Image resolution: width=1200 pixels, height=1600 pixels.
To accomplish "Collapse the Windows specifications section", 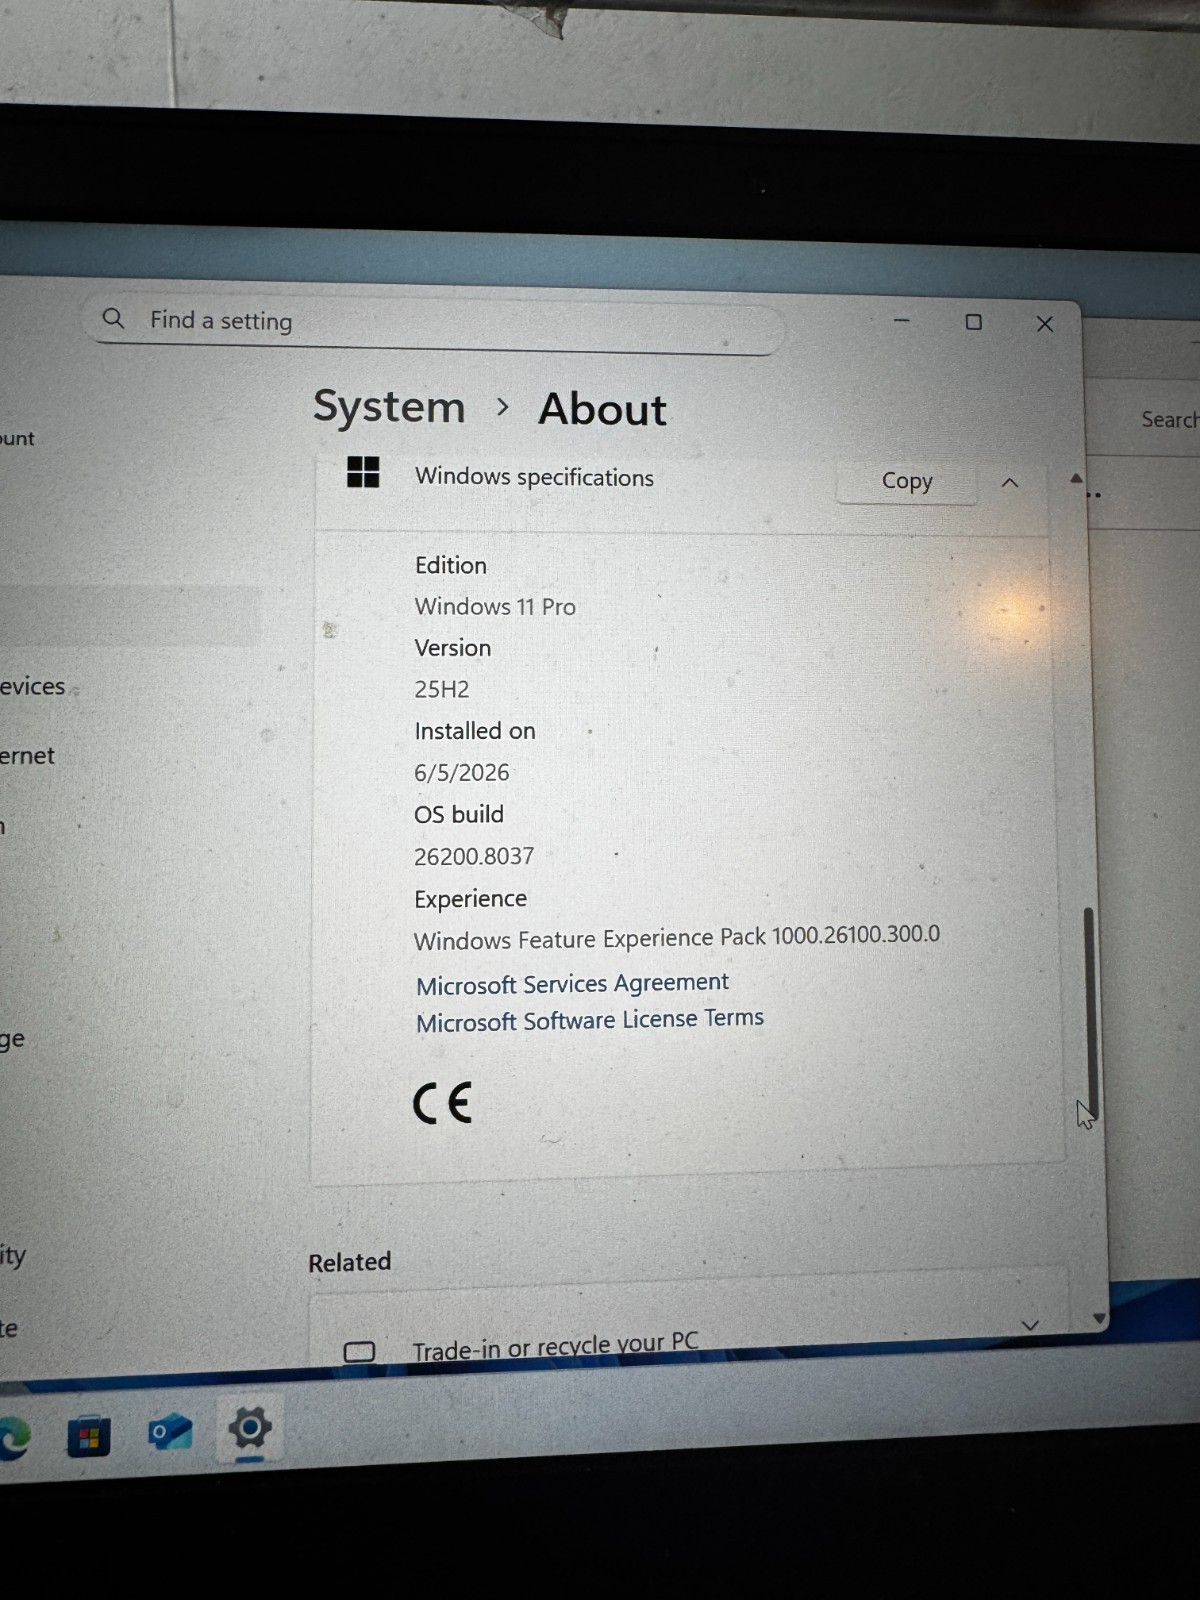I will (1010, 483).
